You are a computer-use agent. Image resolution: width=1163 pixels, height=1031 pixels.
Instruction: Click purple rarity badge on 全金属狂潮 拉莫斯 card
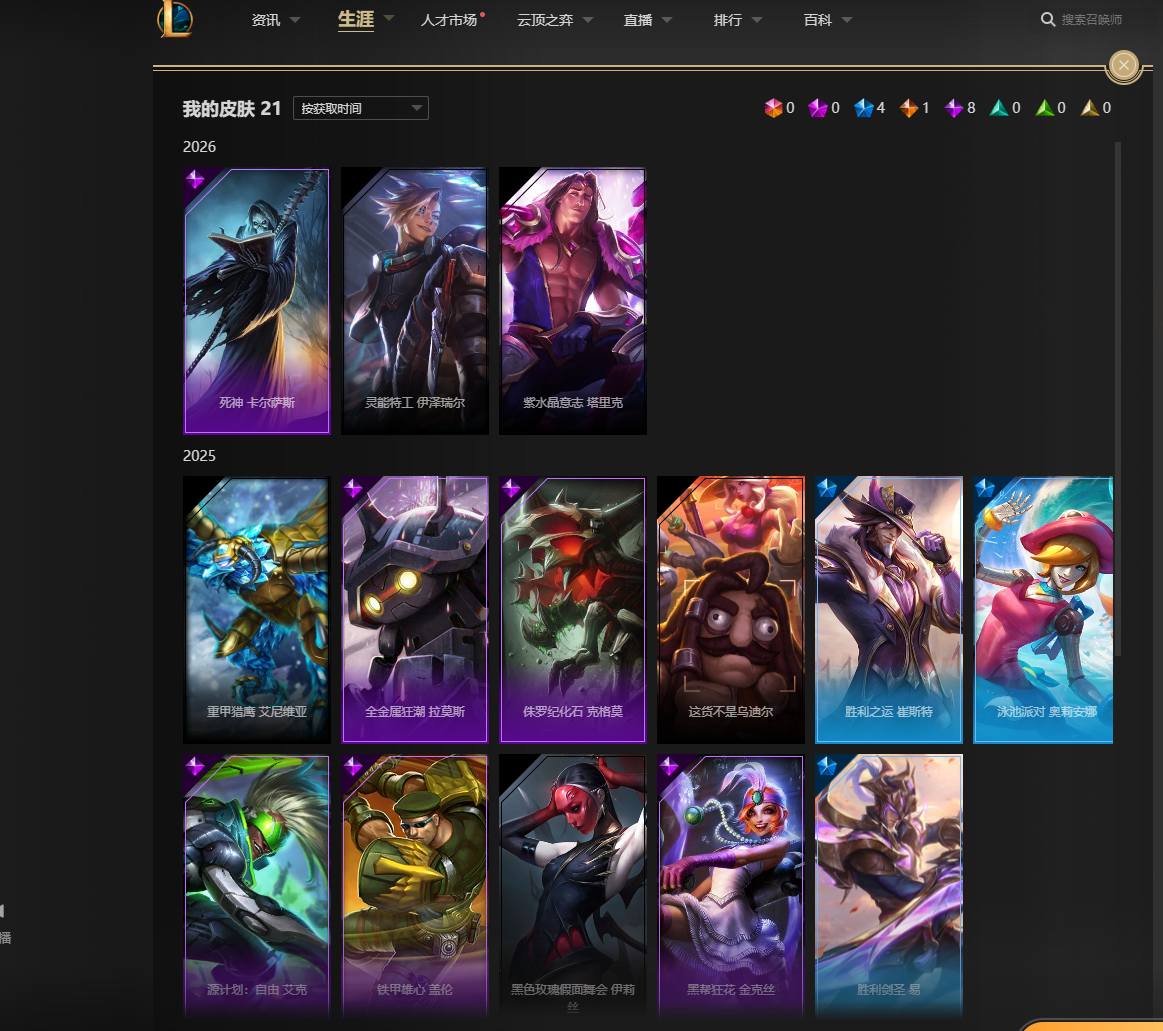[353, 487]
